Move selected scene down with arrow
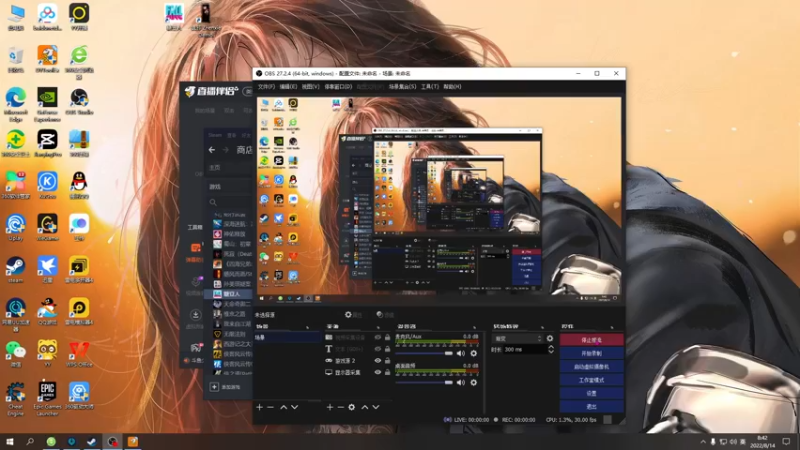The height and width of the screenshot is (450, 800). (294, 407)
